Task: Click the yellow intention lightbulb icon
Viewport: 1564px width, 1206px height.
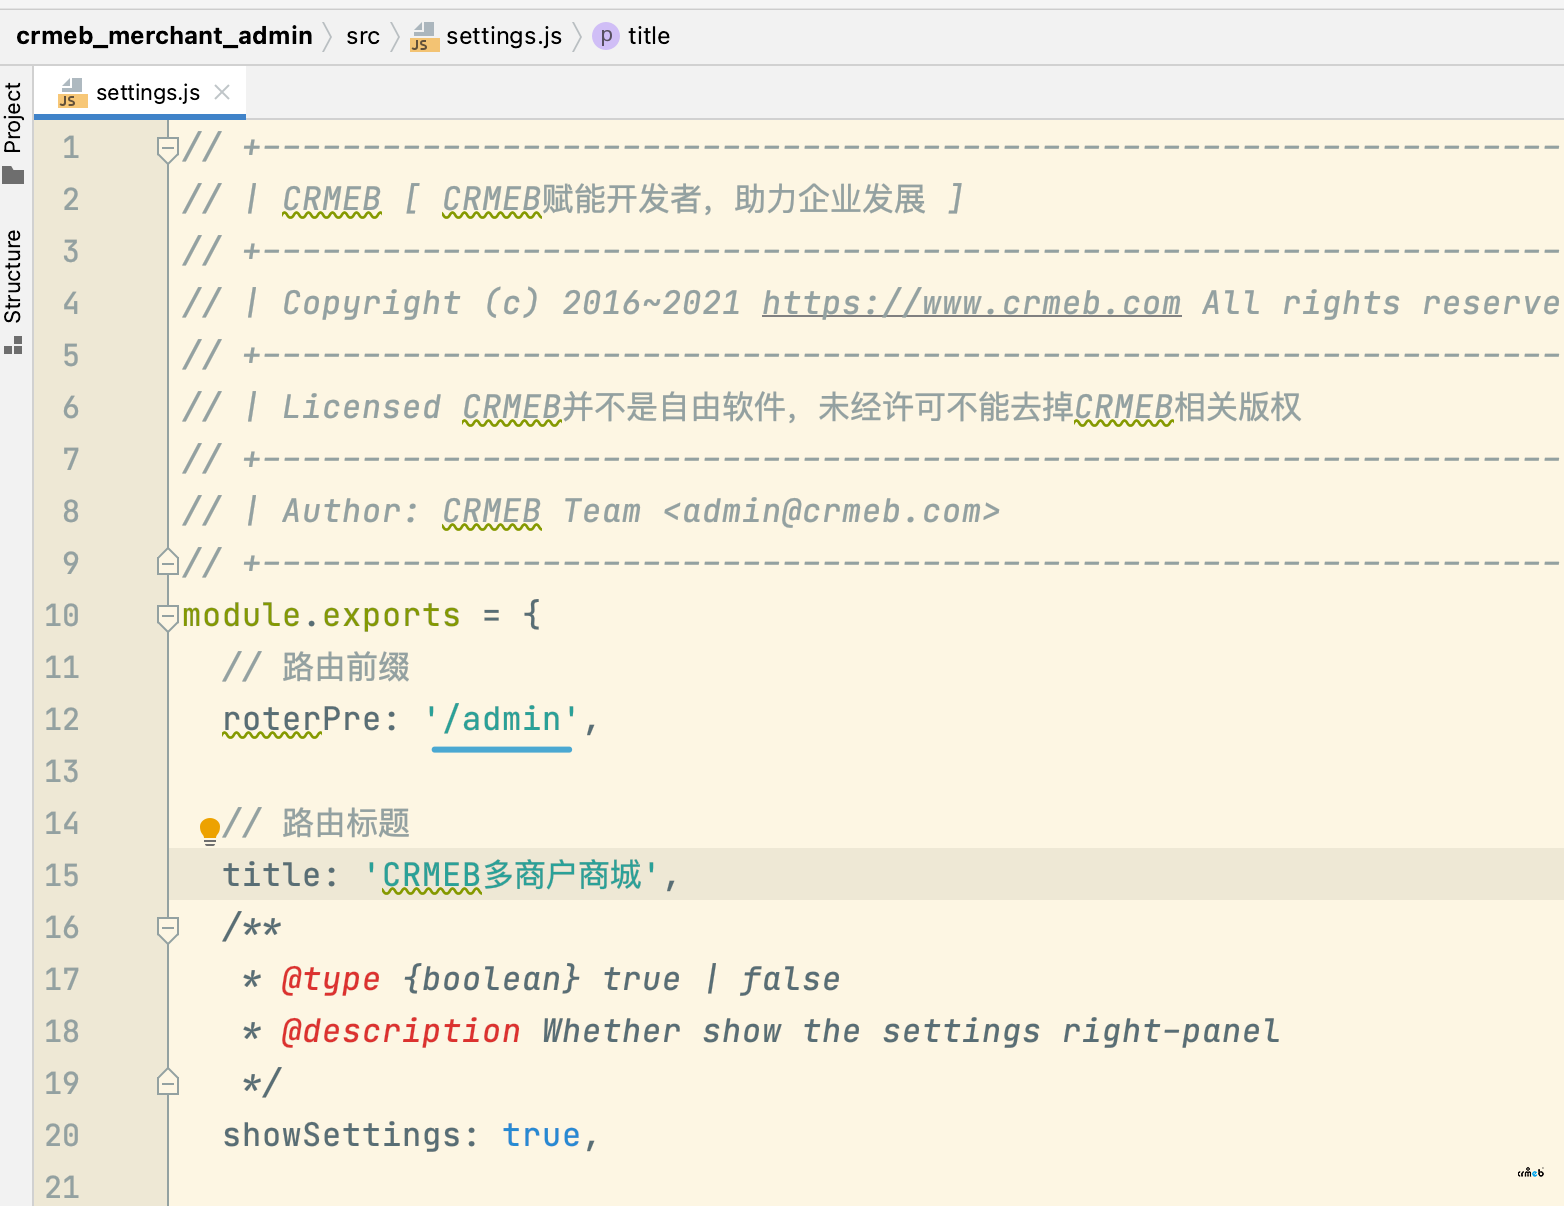Action: coord(210,830)
